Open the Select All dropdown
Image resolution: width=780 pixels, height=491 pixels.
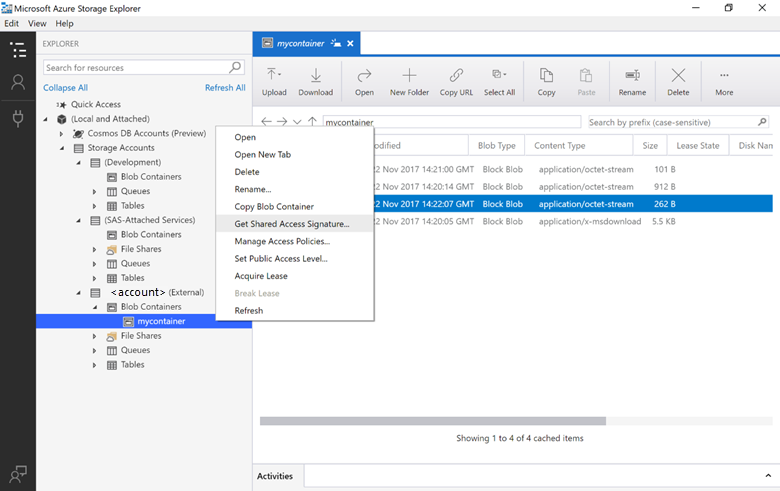(499, 80)
